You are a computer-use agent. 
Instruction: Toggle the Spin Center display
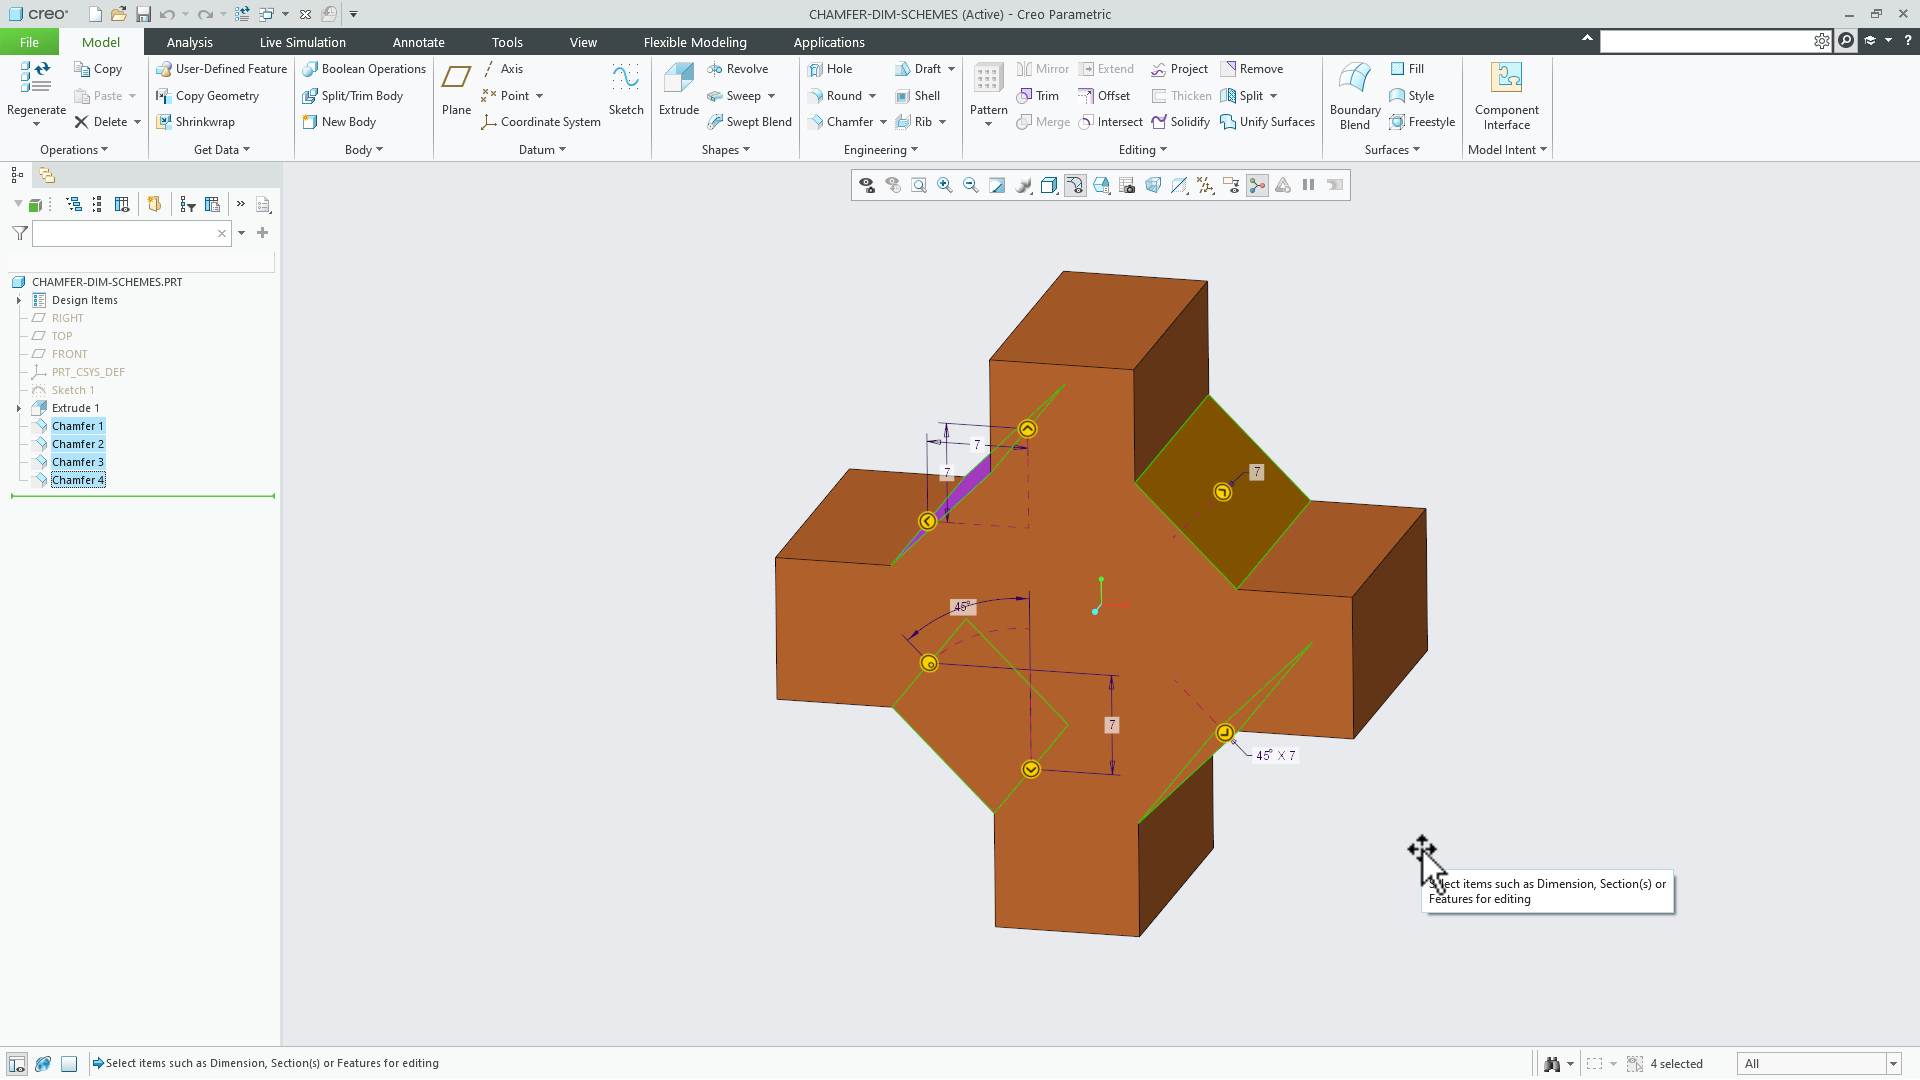1257,185
